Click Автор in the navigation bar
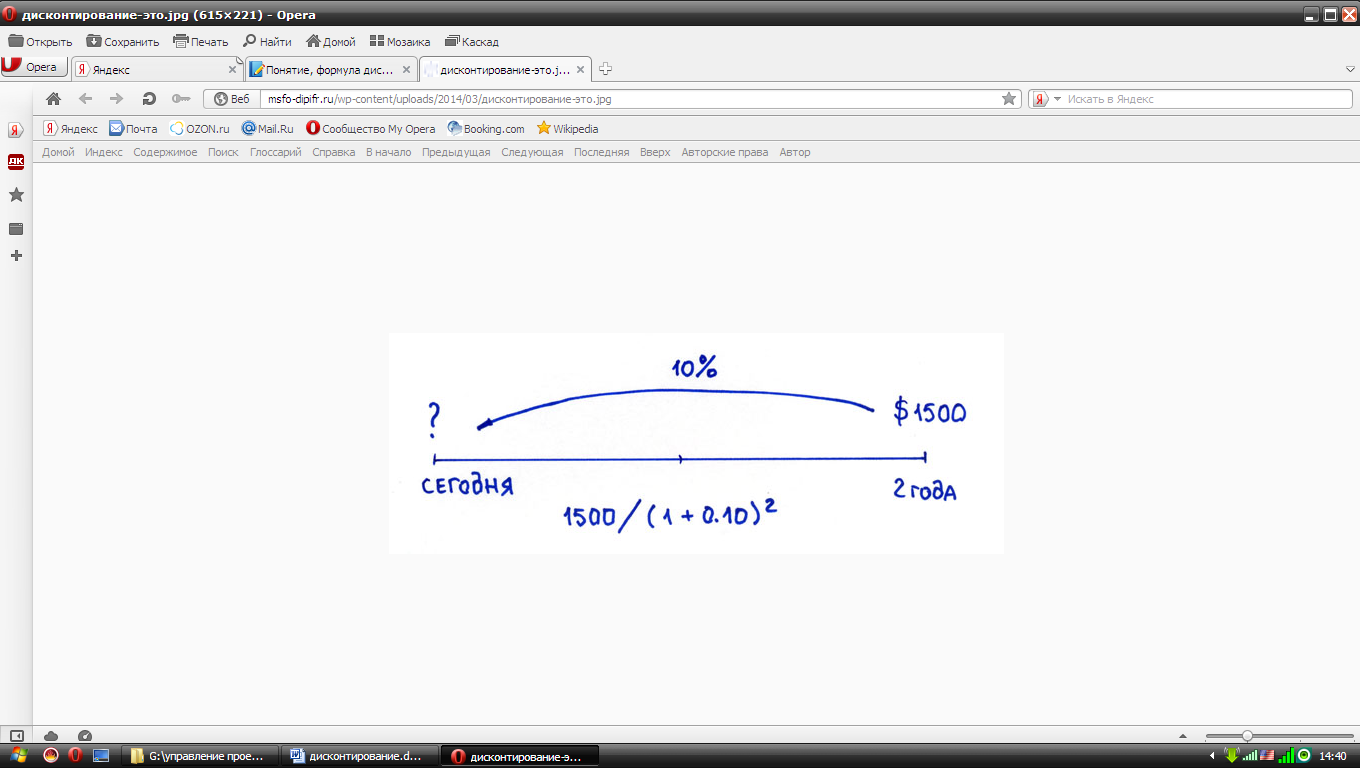The width and height of the screenshot is (1360, 768). pyautogui.click(x=795, y=152)
